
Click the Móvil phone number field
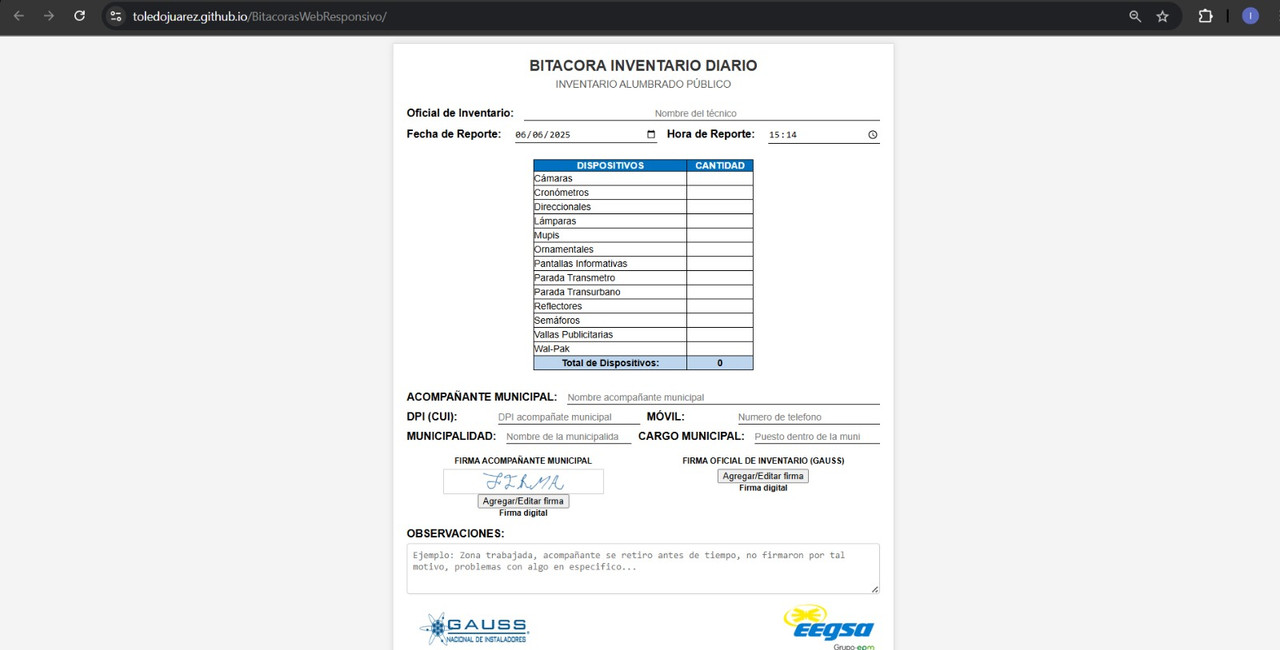(x=807, y=417)
